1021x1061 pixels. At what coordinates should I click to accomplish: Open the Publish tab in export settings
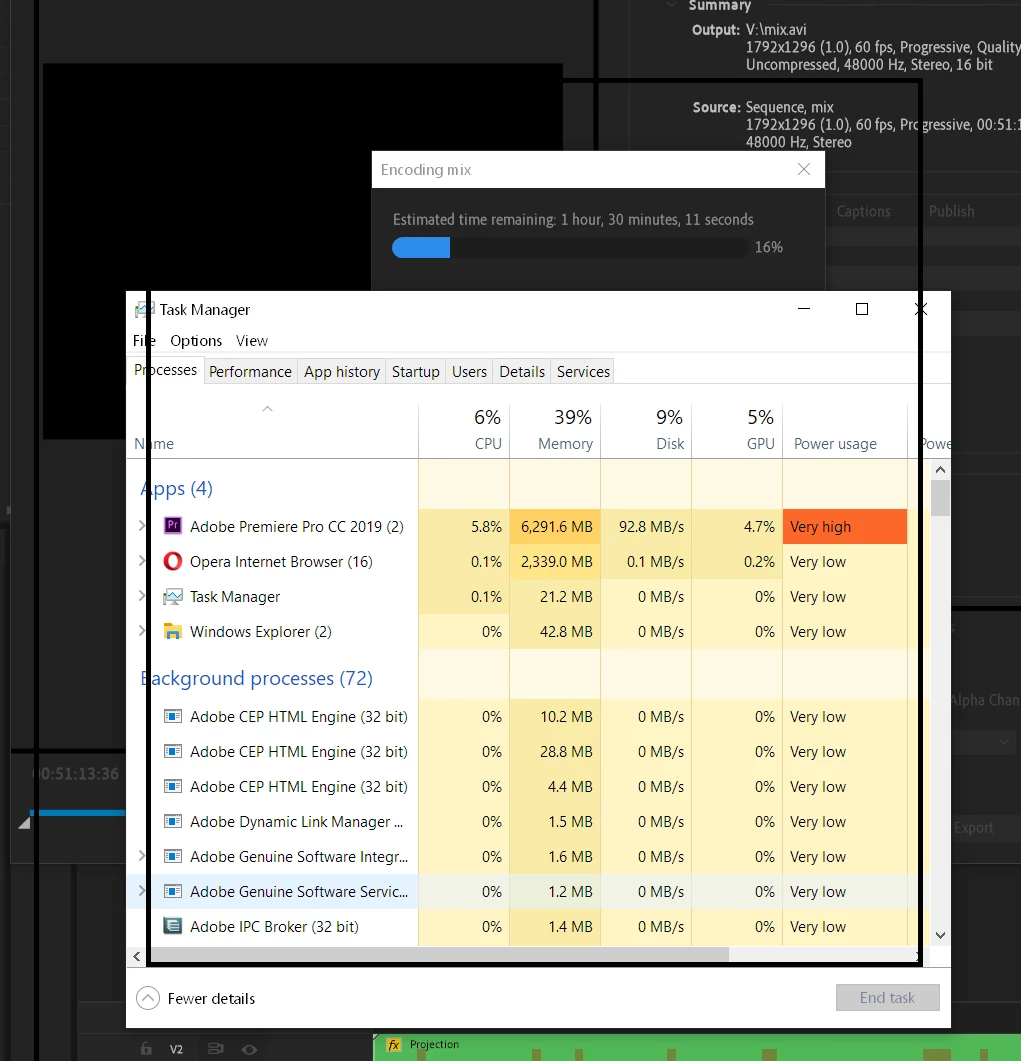951,211
